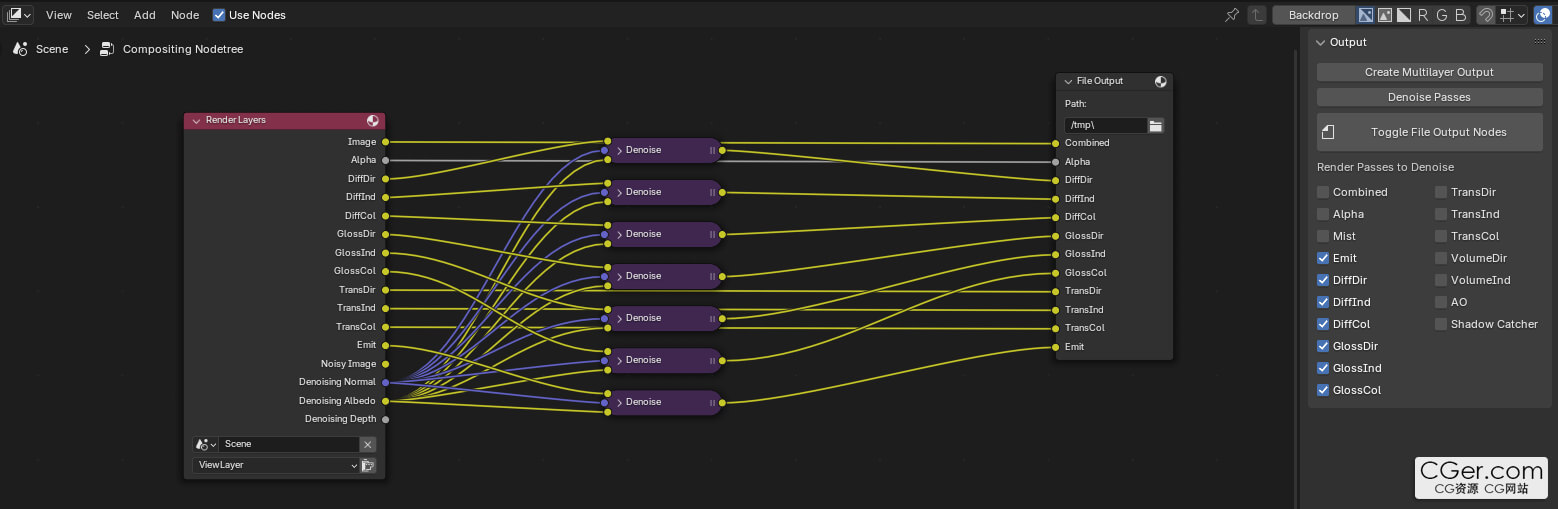Clear the Scene field with the X icon
The width and height of the screenshot is (1558, 509).
click(368, 444)
